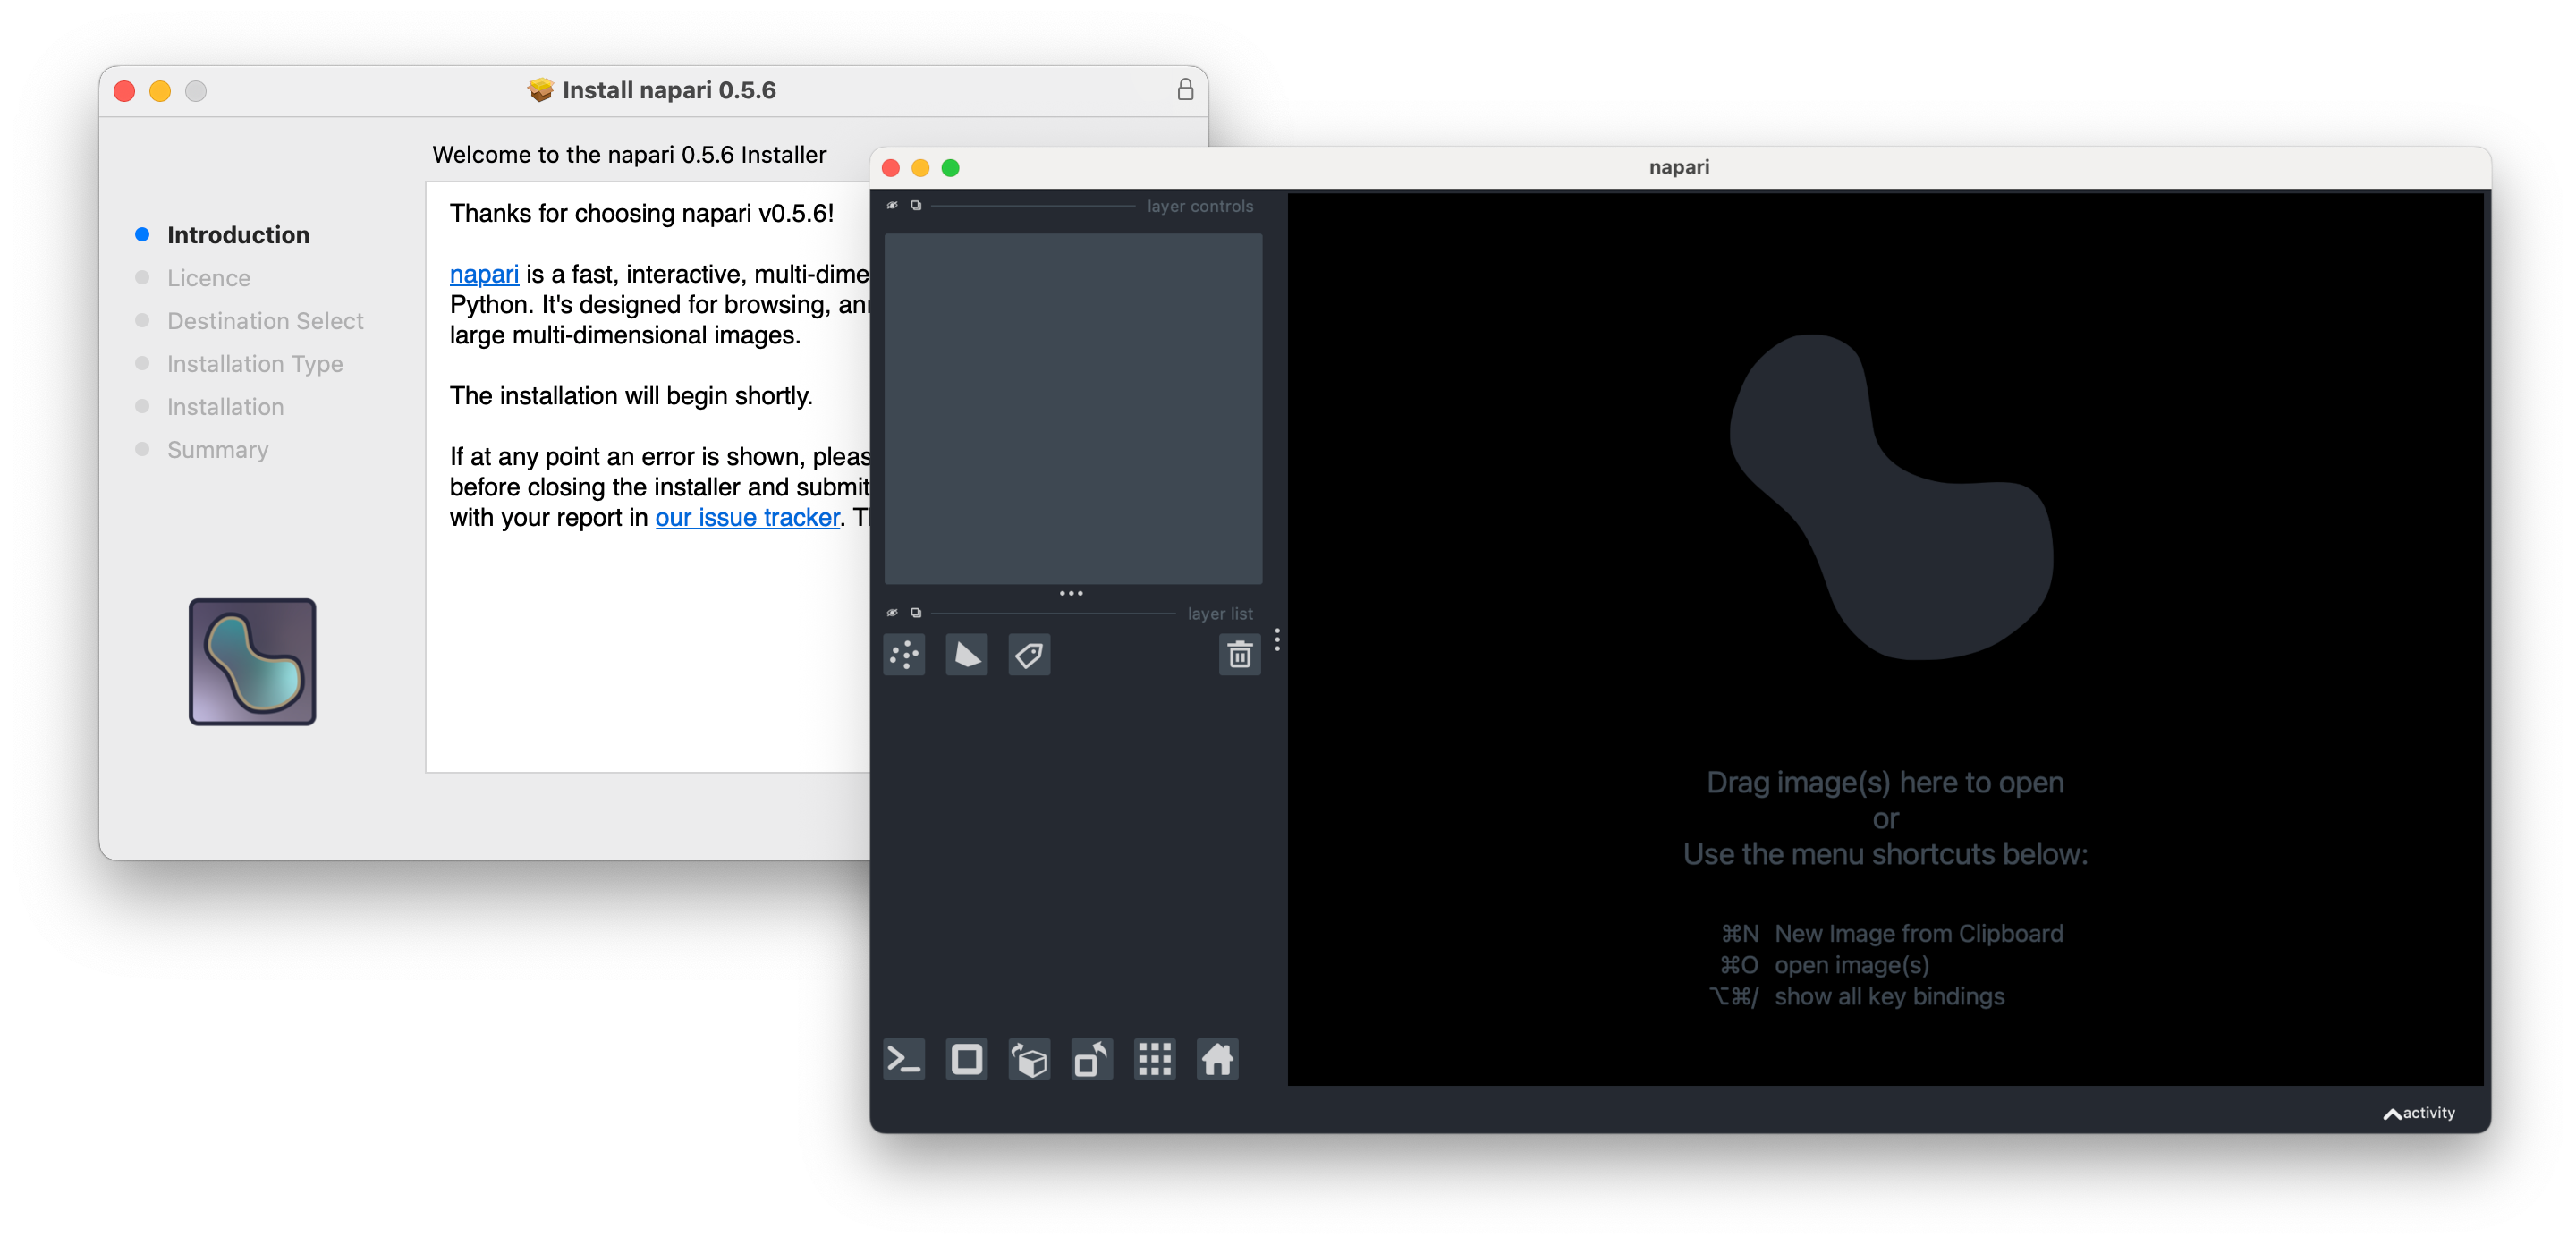Image resolution: width=2576 pixels, height=1245 pixels.
Task: Delete selected layer with trash icon
Action: tap(1239, 655)
